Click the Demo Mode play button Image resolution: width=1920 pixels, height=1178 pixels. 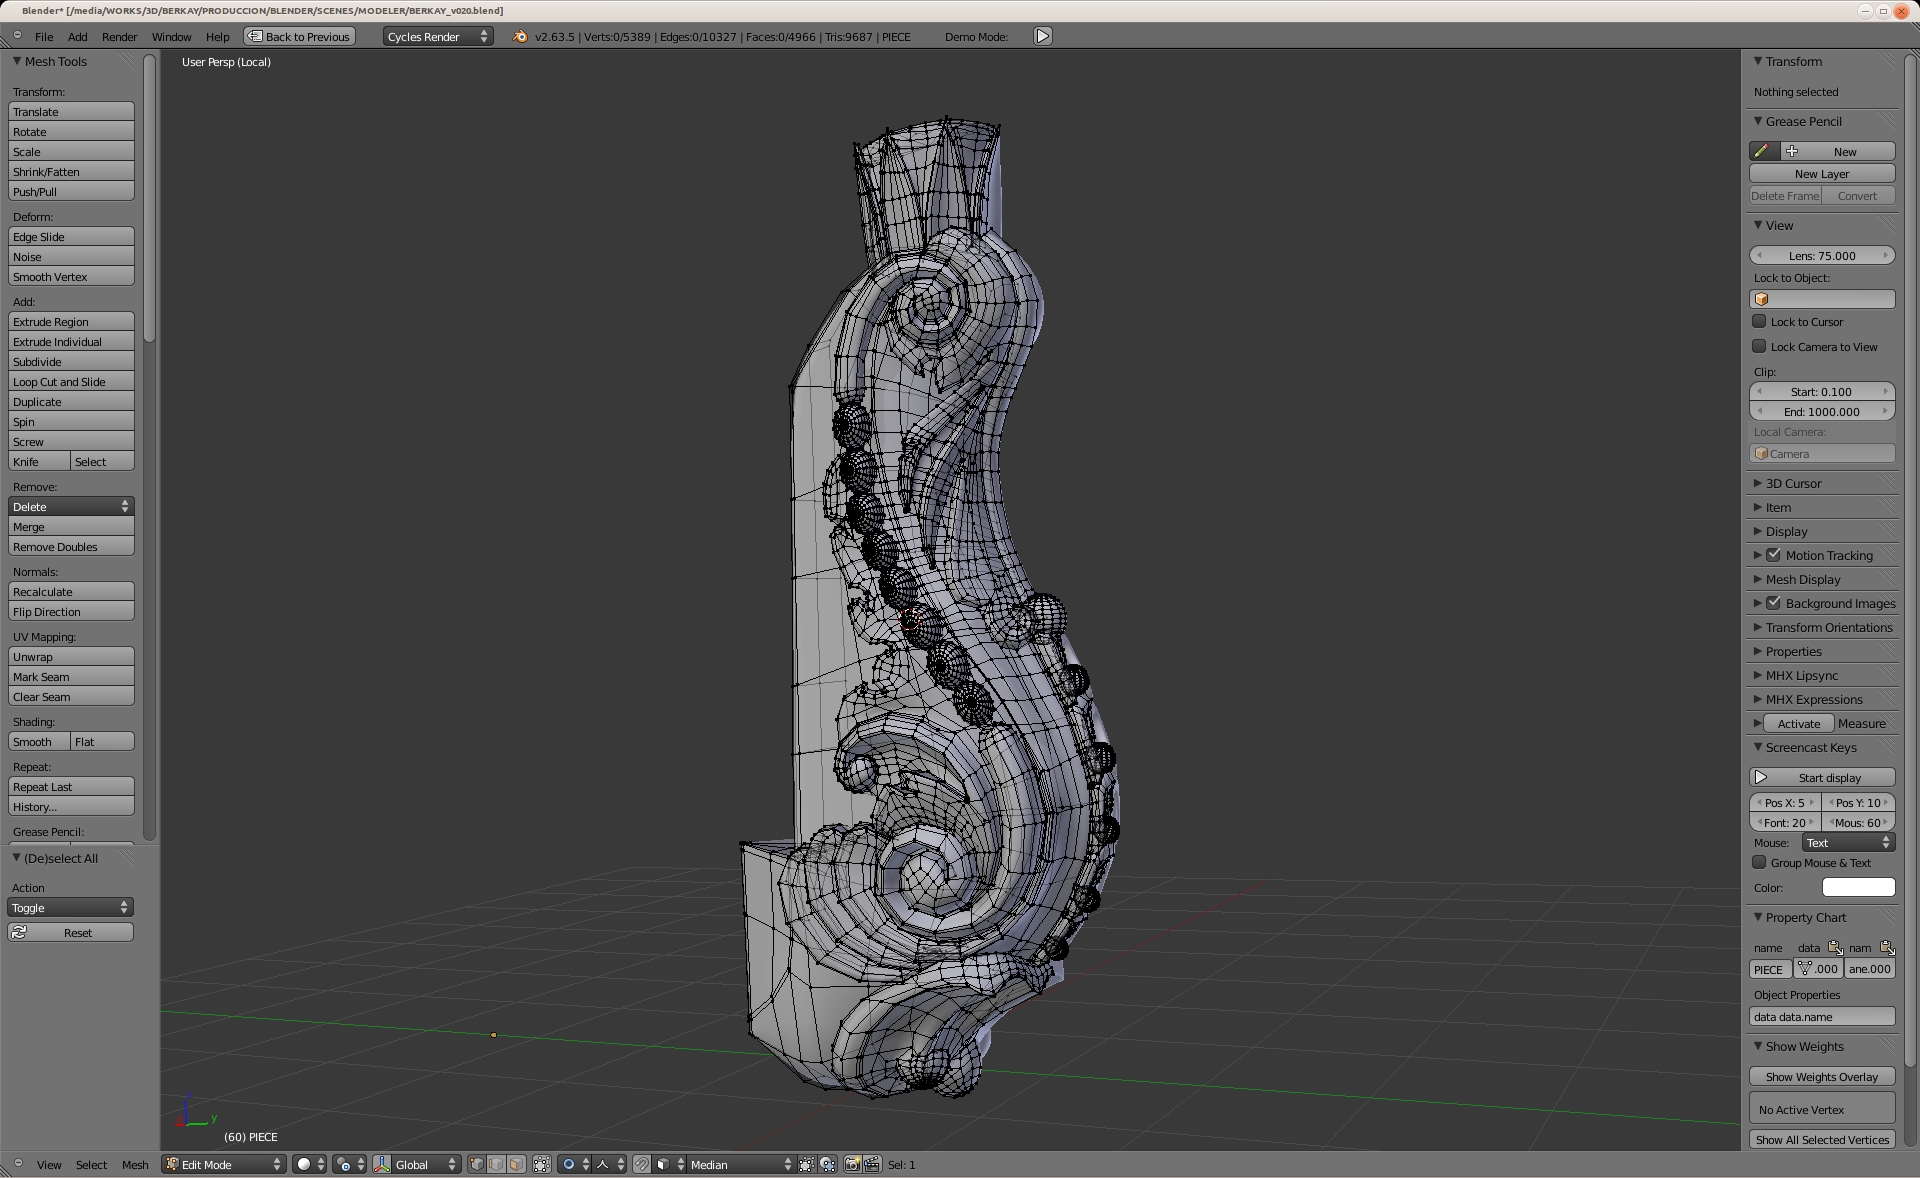click(1042, 36)
